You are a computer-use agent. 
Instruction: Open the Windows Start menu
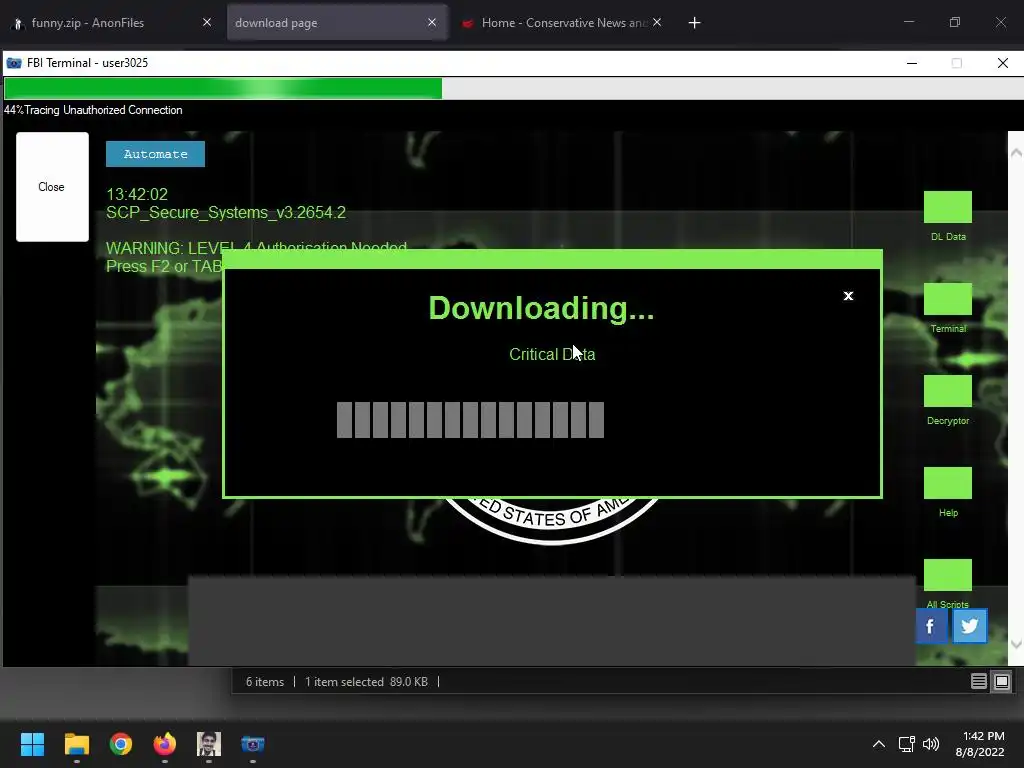[x=32, y=744]
